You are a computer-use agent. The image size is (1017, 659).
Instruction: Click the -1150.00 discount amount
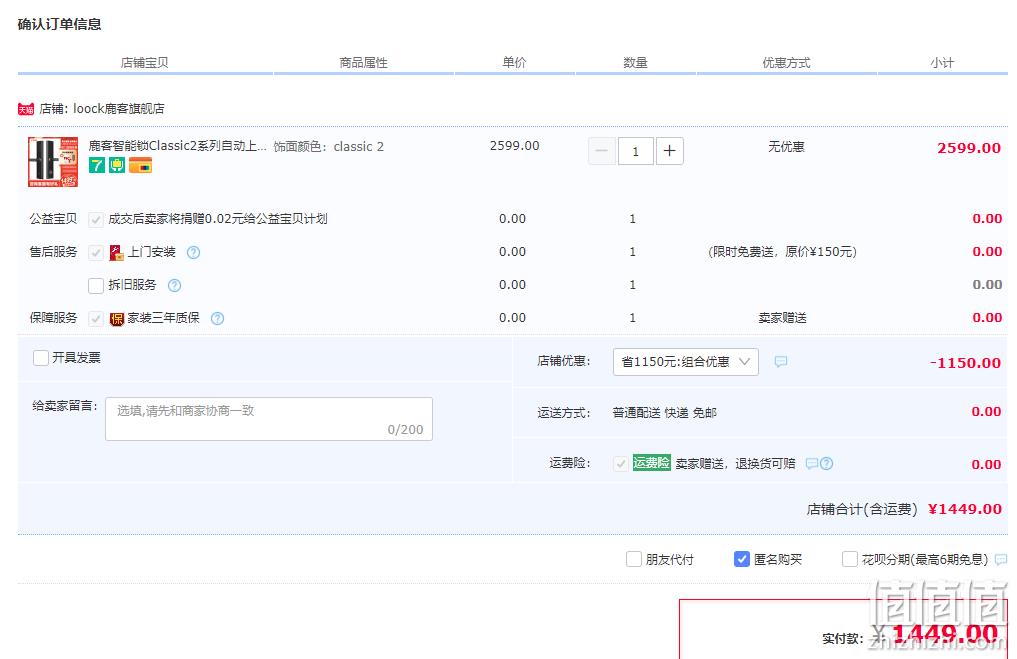pos(965,363)
